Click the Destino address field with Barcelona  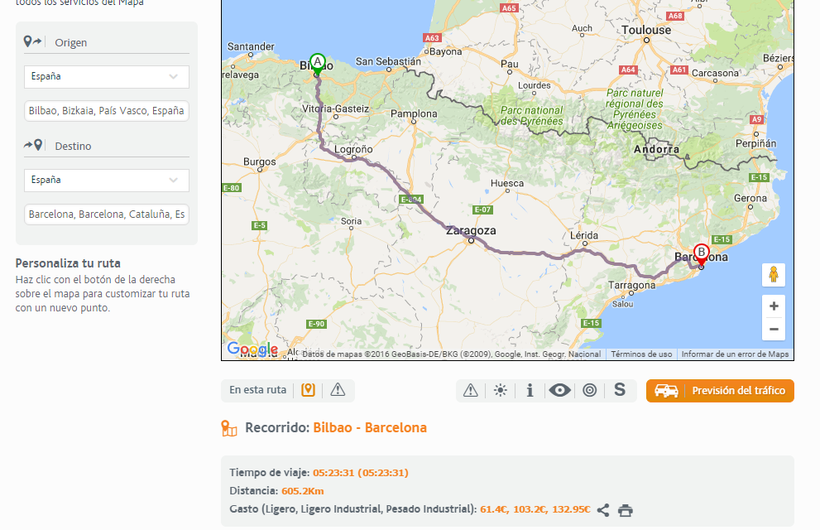click(x=107, y=215)
